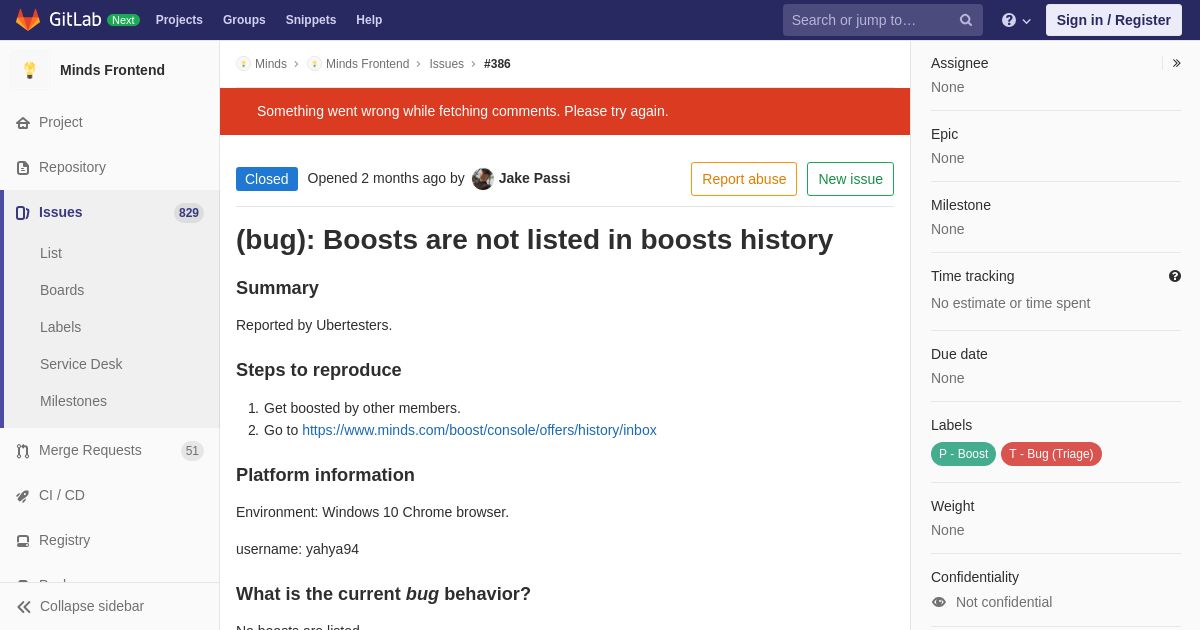This screenshot has height=630, width=1200.
Task: Open the issues List submenu
Action: tap(51, 253)
